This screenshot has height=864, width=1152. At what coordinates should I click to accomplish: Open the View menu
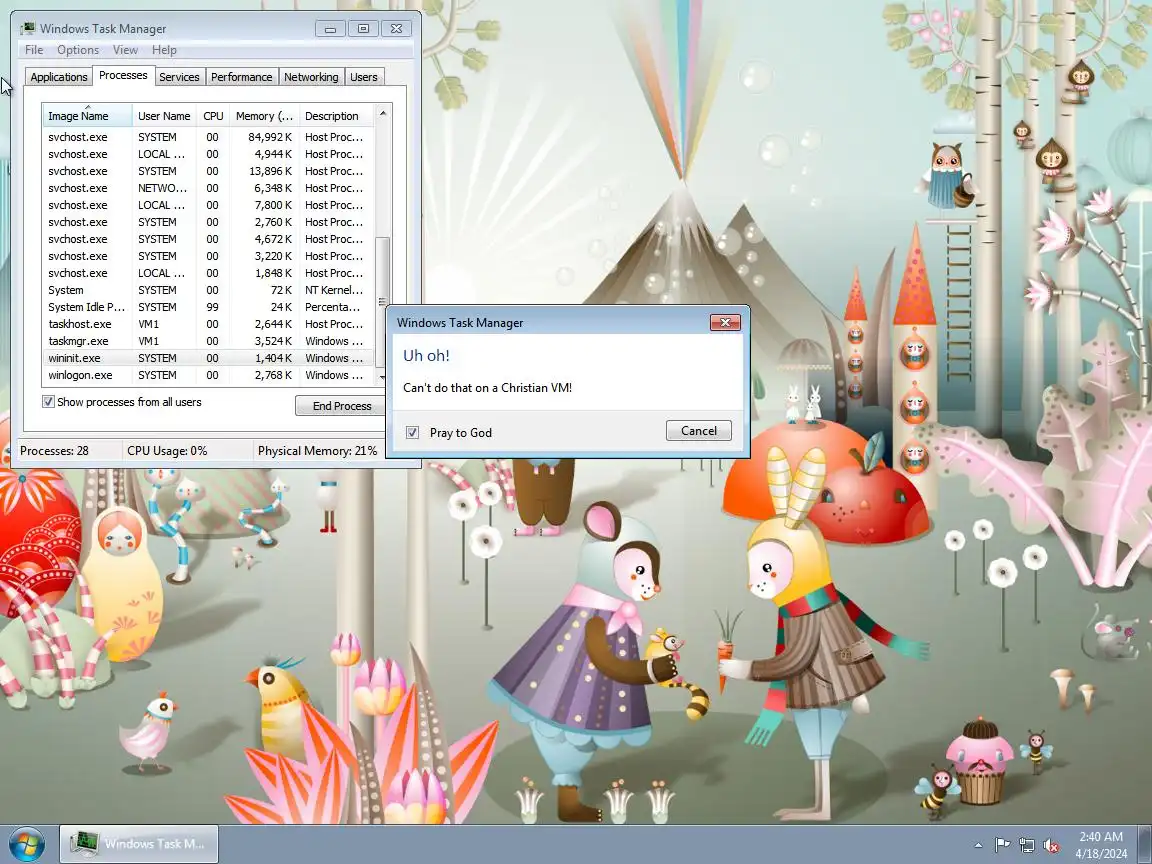click(x=125, y=50)
